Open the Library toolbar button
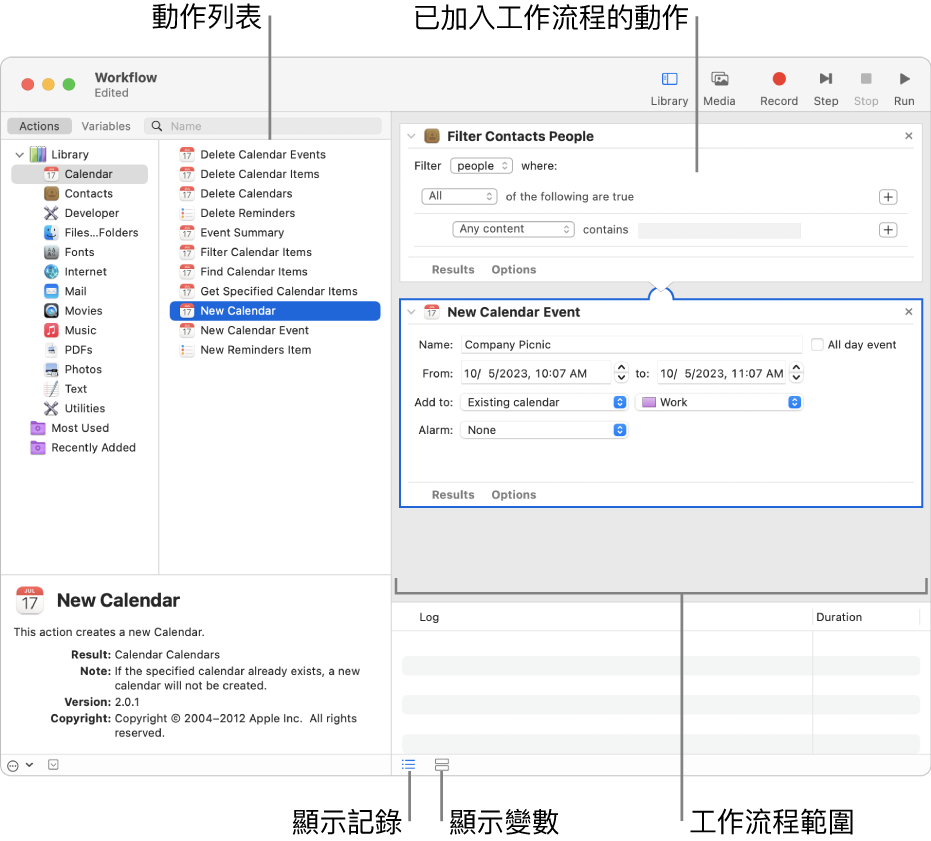This screenshot has width=931, height=841. [x=669, y=88]
